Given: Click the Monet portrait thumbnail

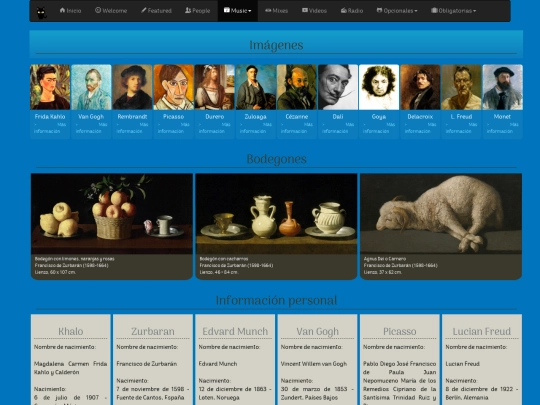Looking at the screenshot, I should pyautogui.click(x=502, y=87).
